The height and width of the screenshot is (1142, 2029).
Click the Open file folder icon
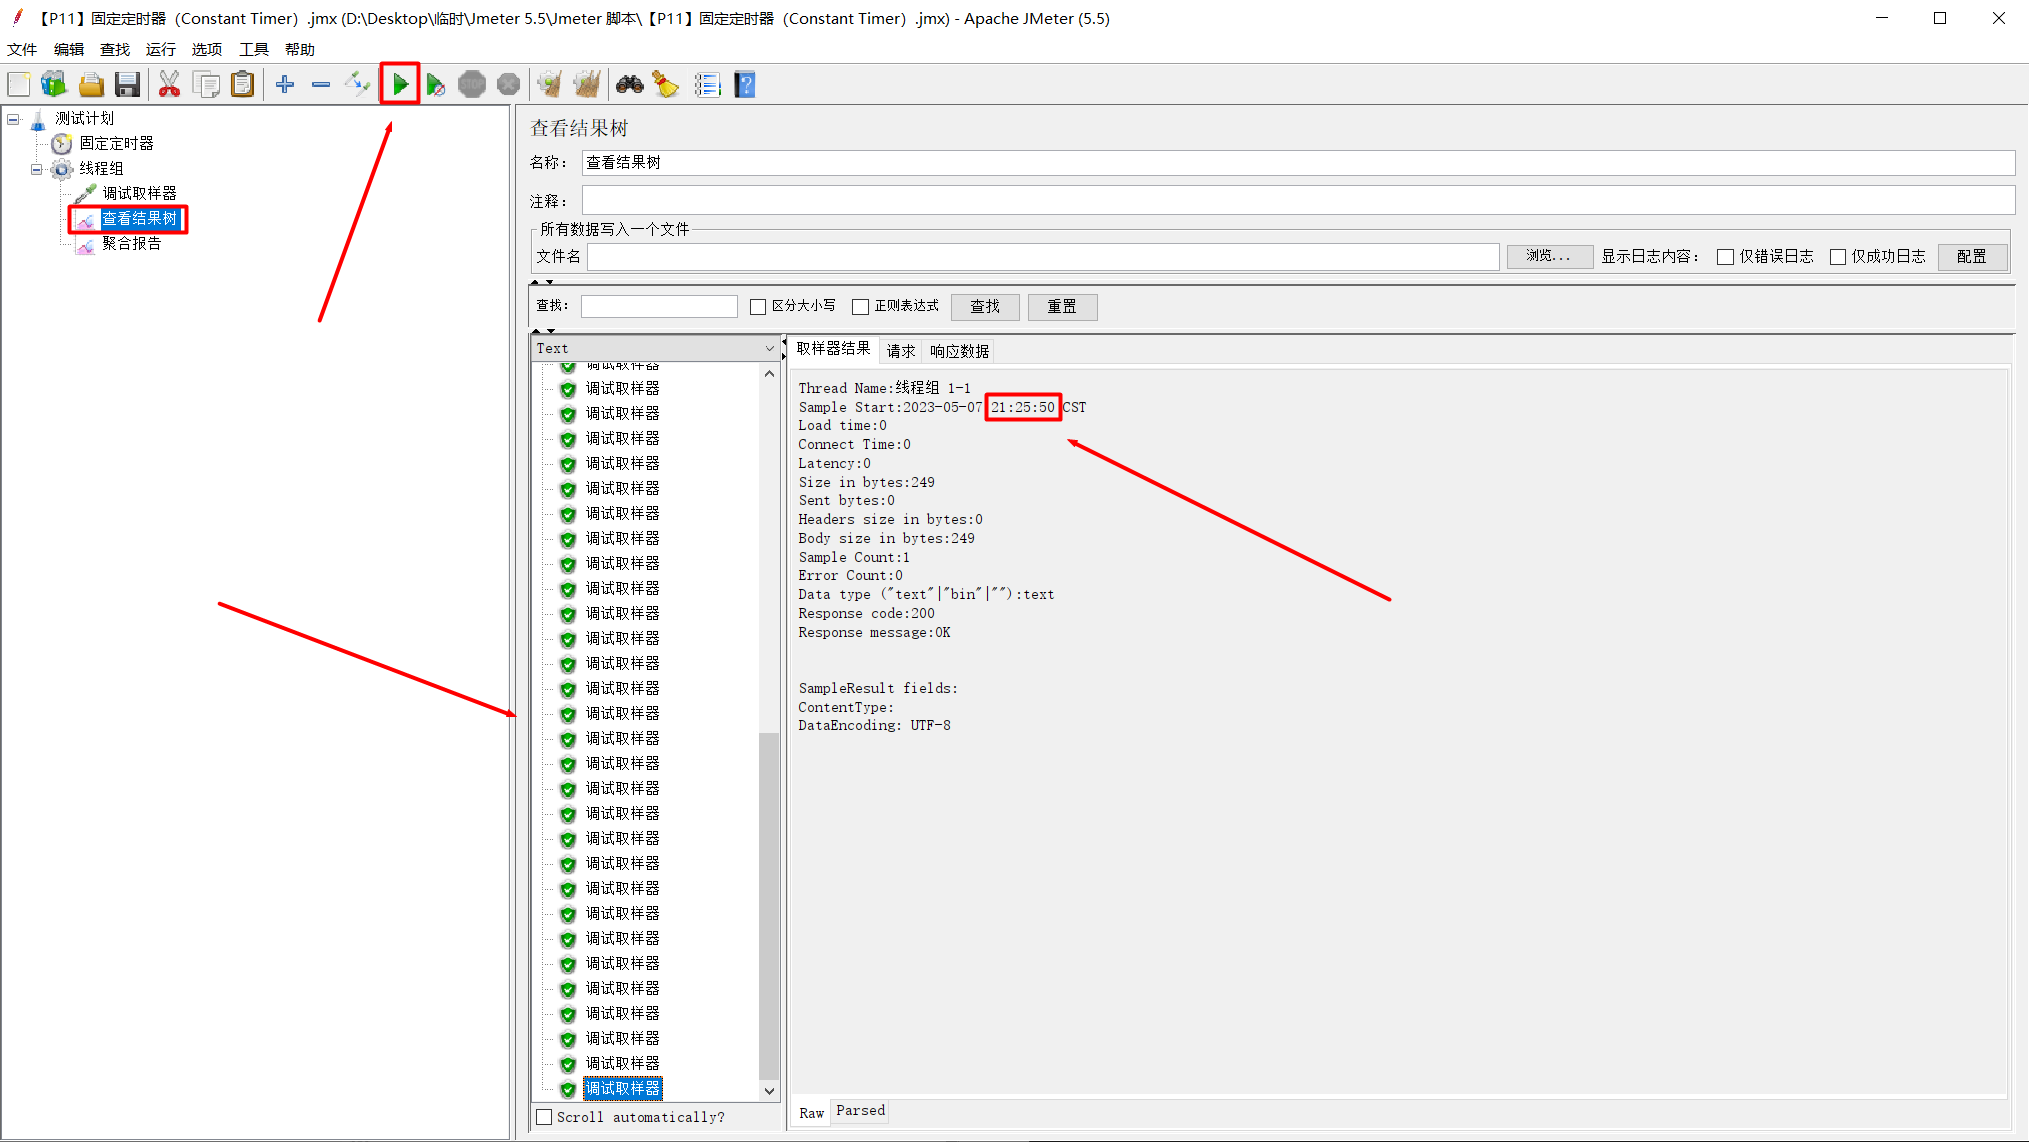(x=91, y=85)
